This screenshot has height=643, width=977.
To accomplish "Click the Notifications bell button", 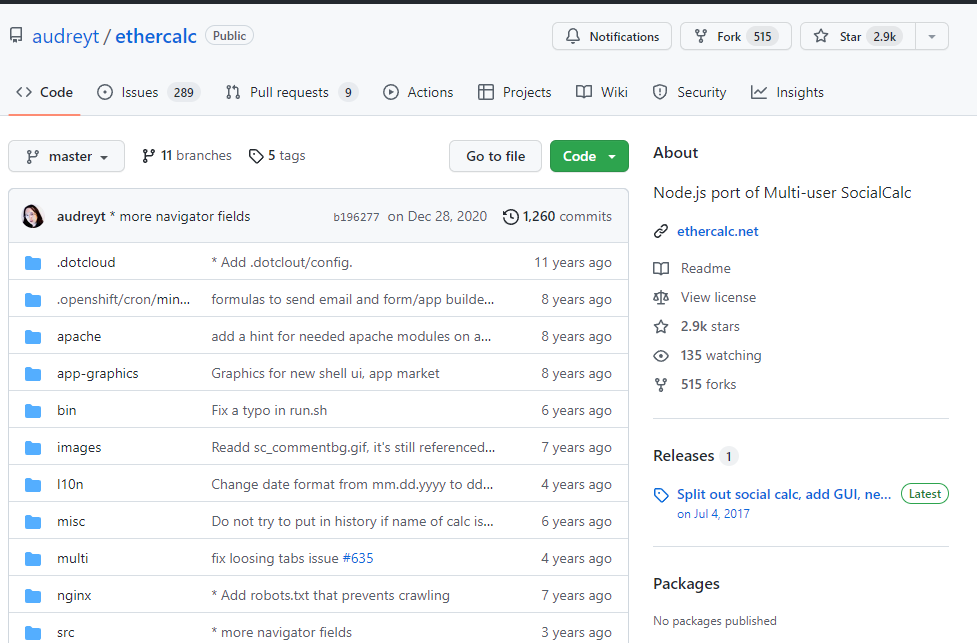I will point(611,36).
